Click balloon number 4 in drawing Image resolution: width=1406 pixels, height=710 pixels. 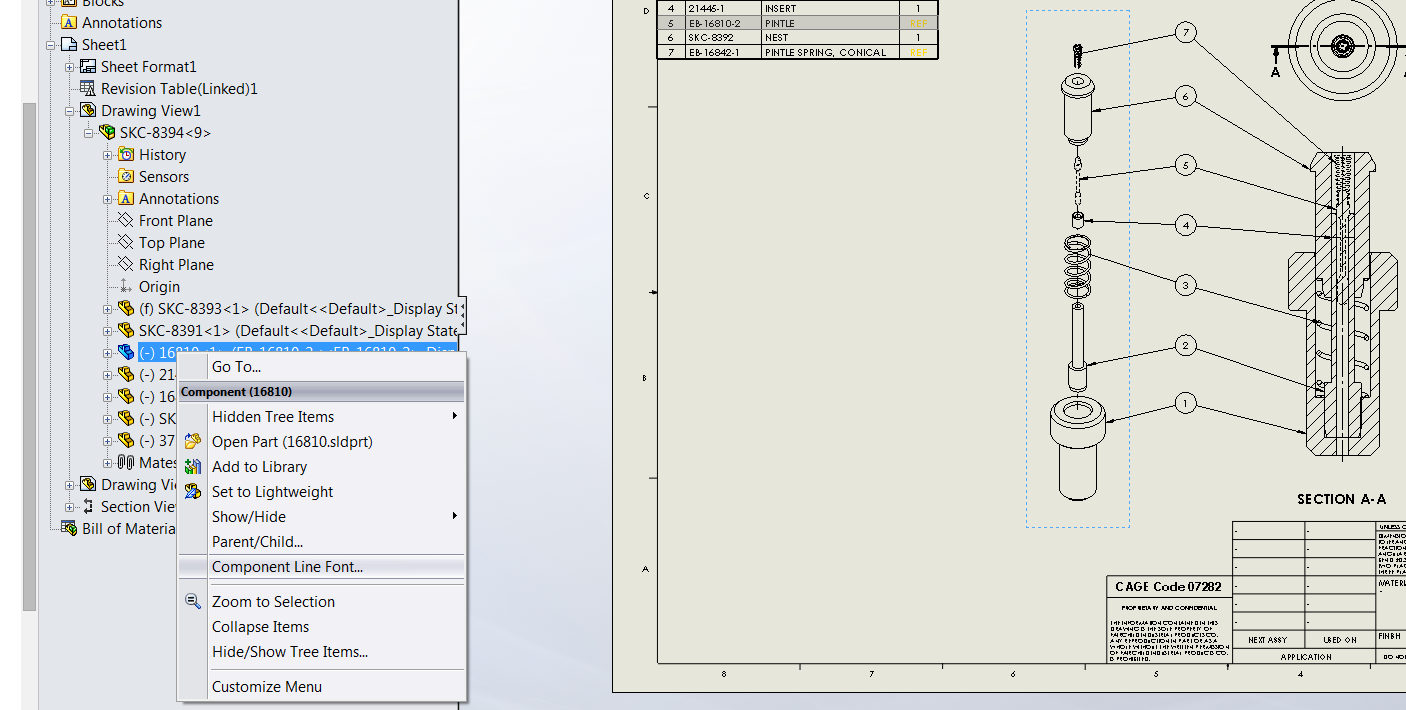[x=1186, y=226]
